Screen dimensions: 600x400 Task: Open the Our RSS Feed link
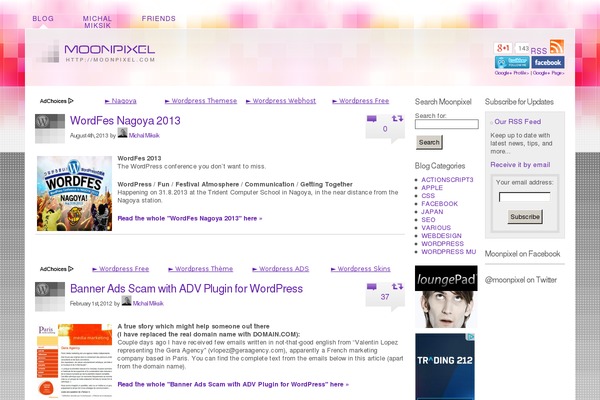[517, 122]
